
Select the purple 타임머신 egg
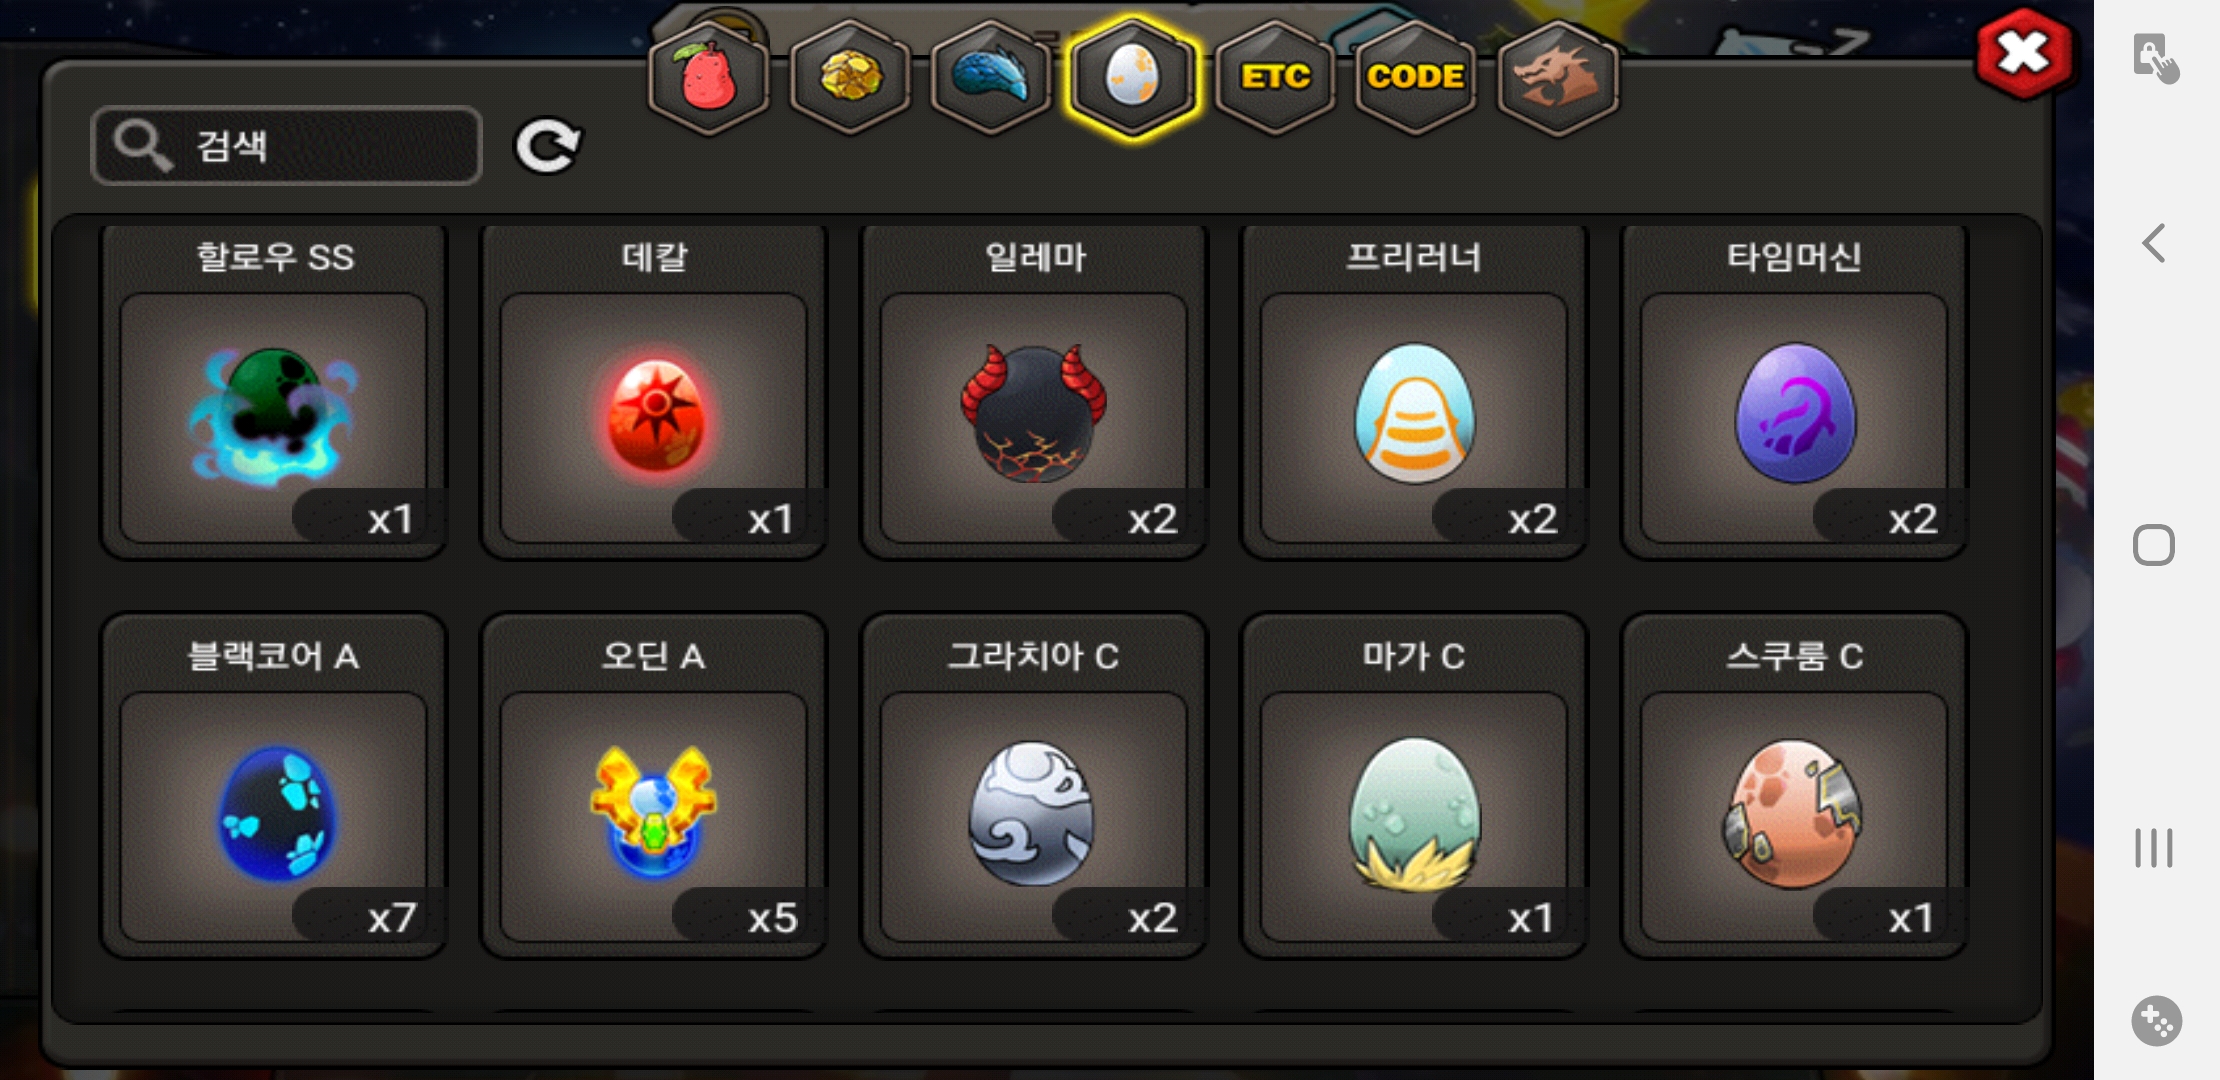tap(1794, 392)
